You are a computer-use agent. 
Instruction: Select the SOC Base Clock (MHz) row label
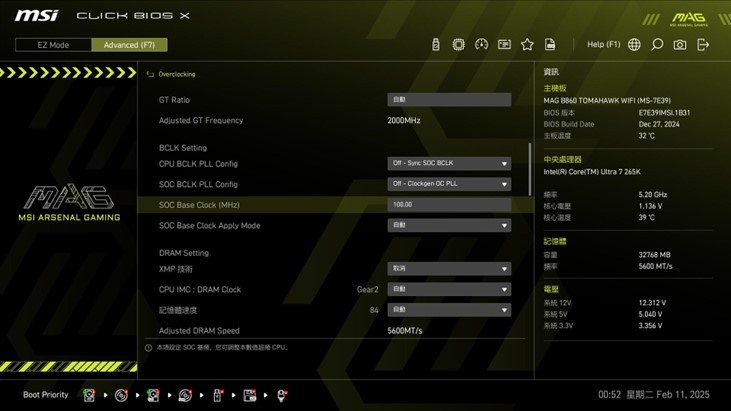point(199,205)
